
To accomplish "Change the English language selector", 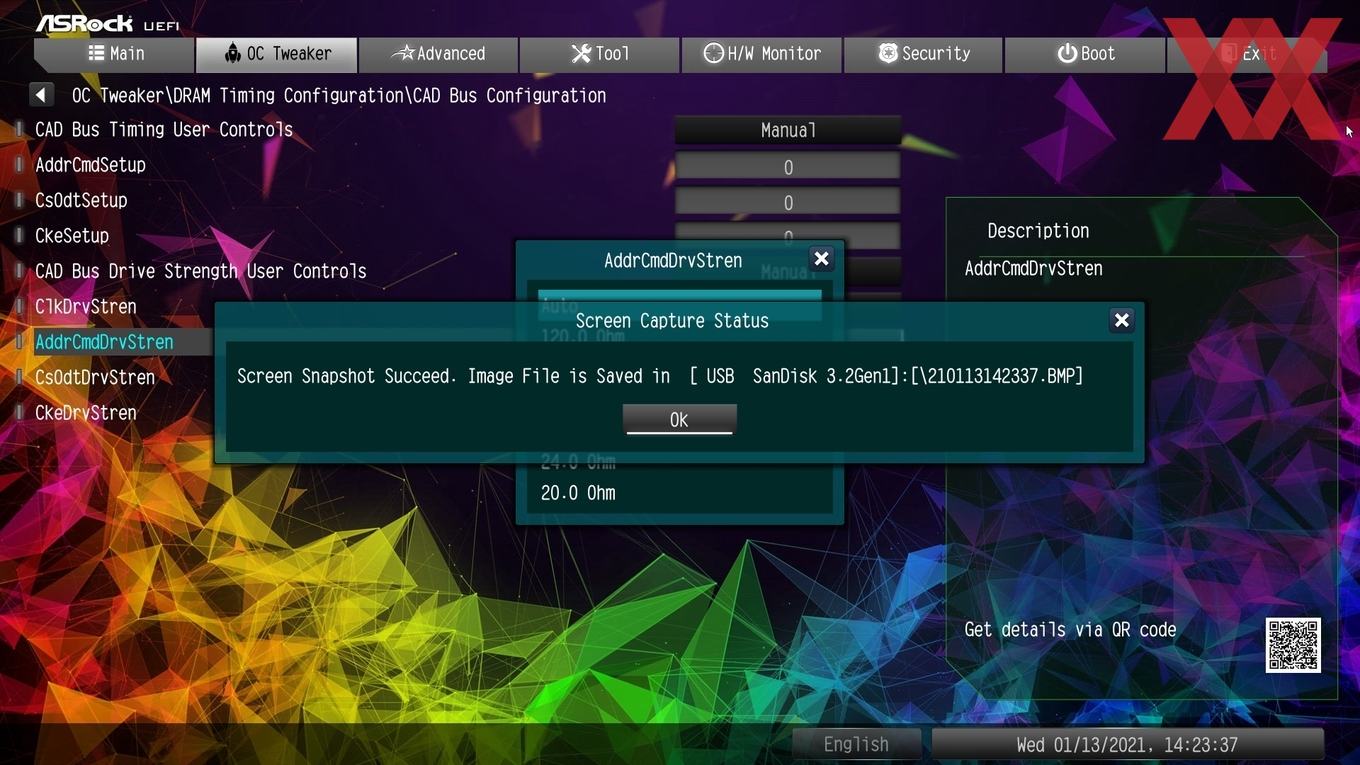I will click(x=856, y=744).
